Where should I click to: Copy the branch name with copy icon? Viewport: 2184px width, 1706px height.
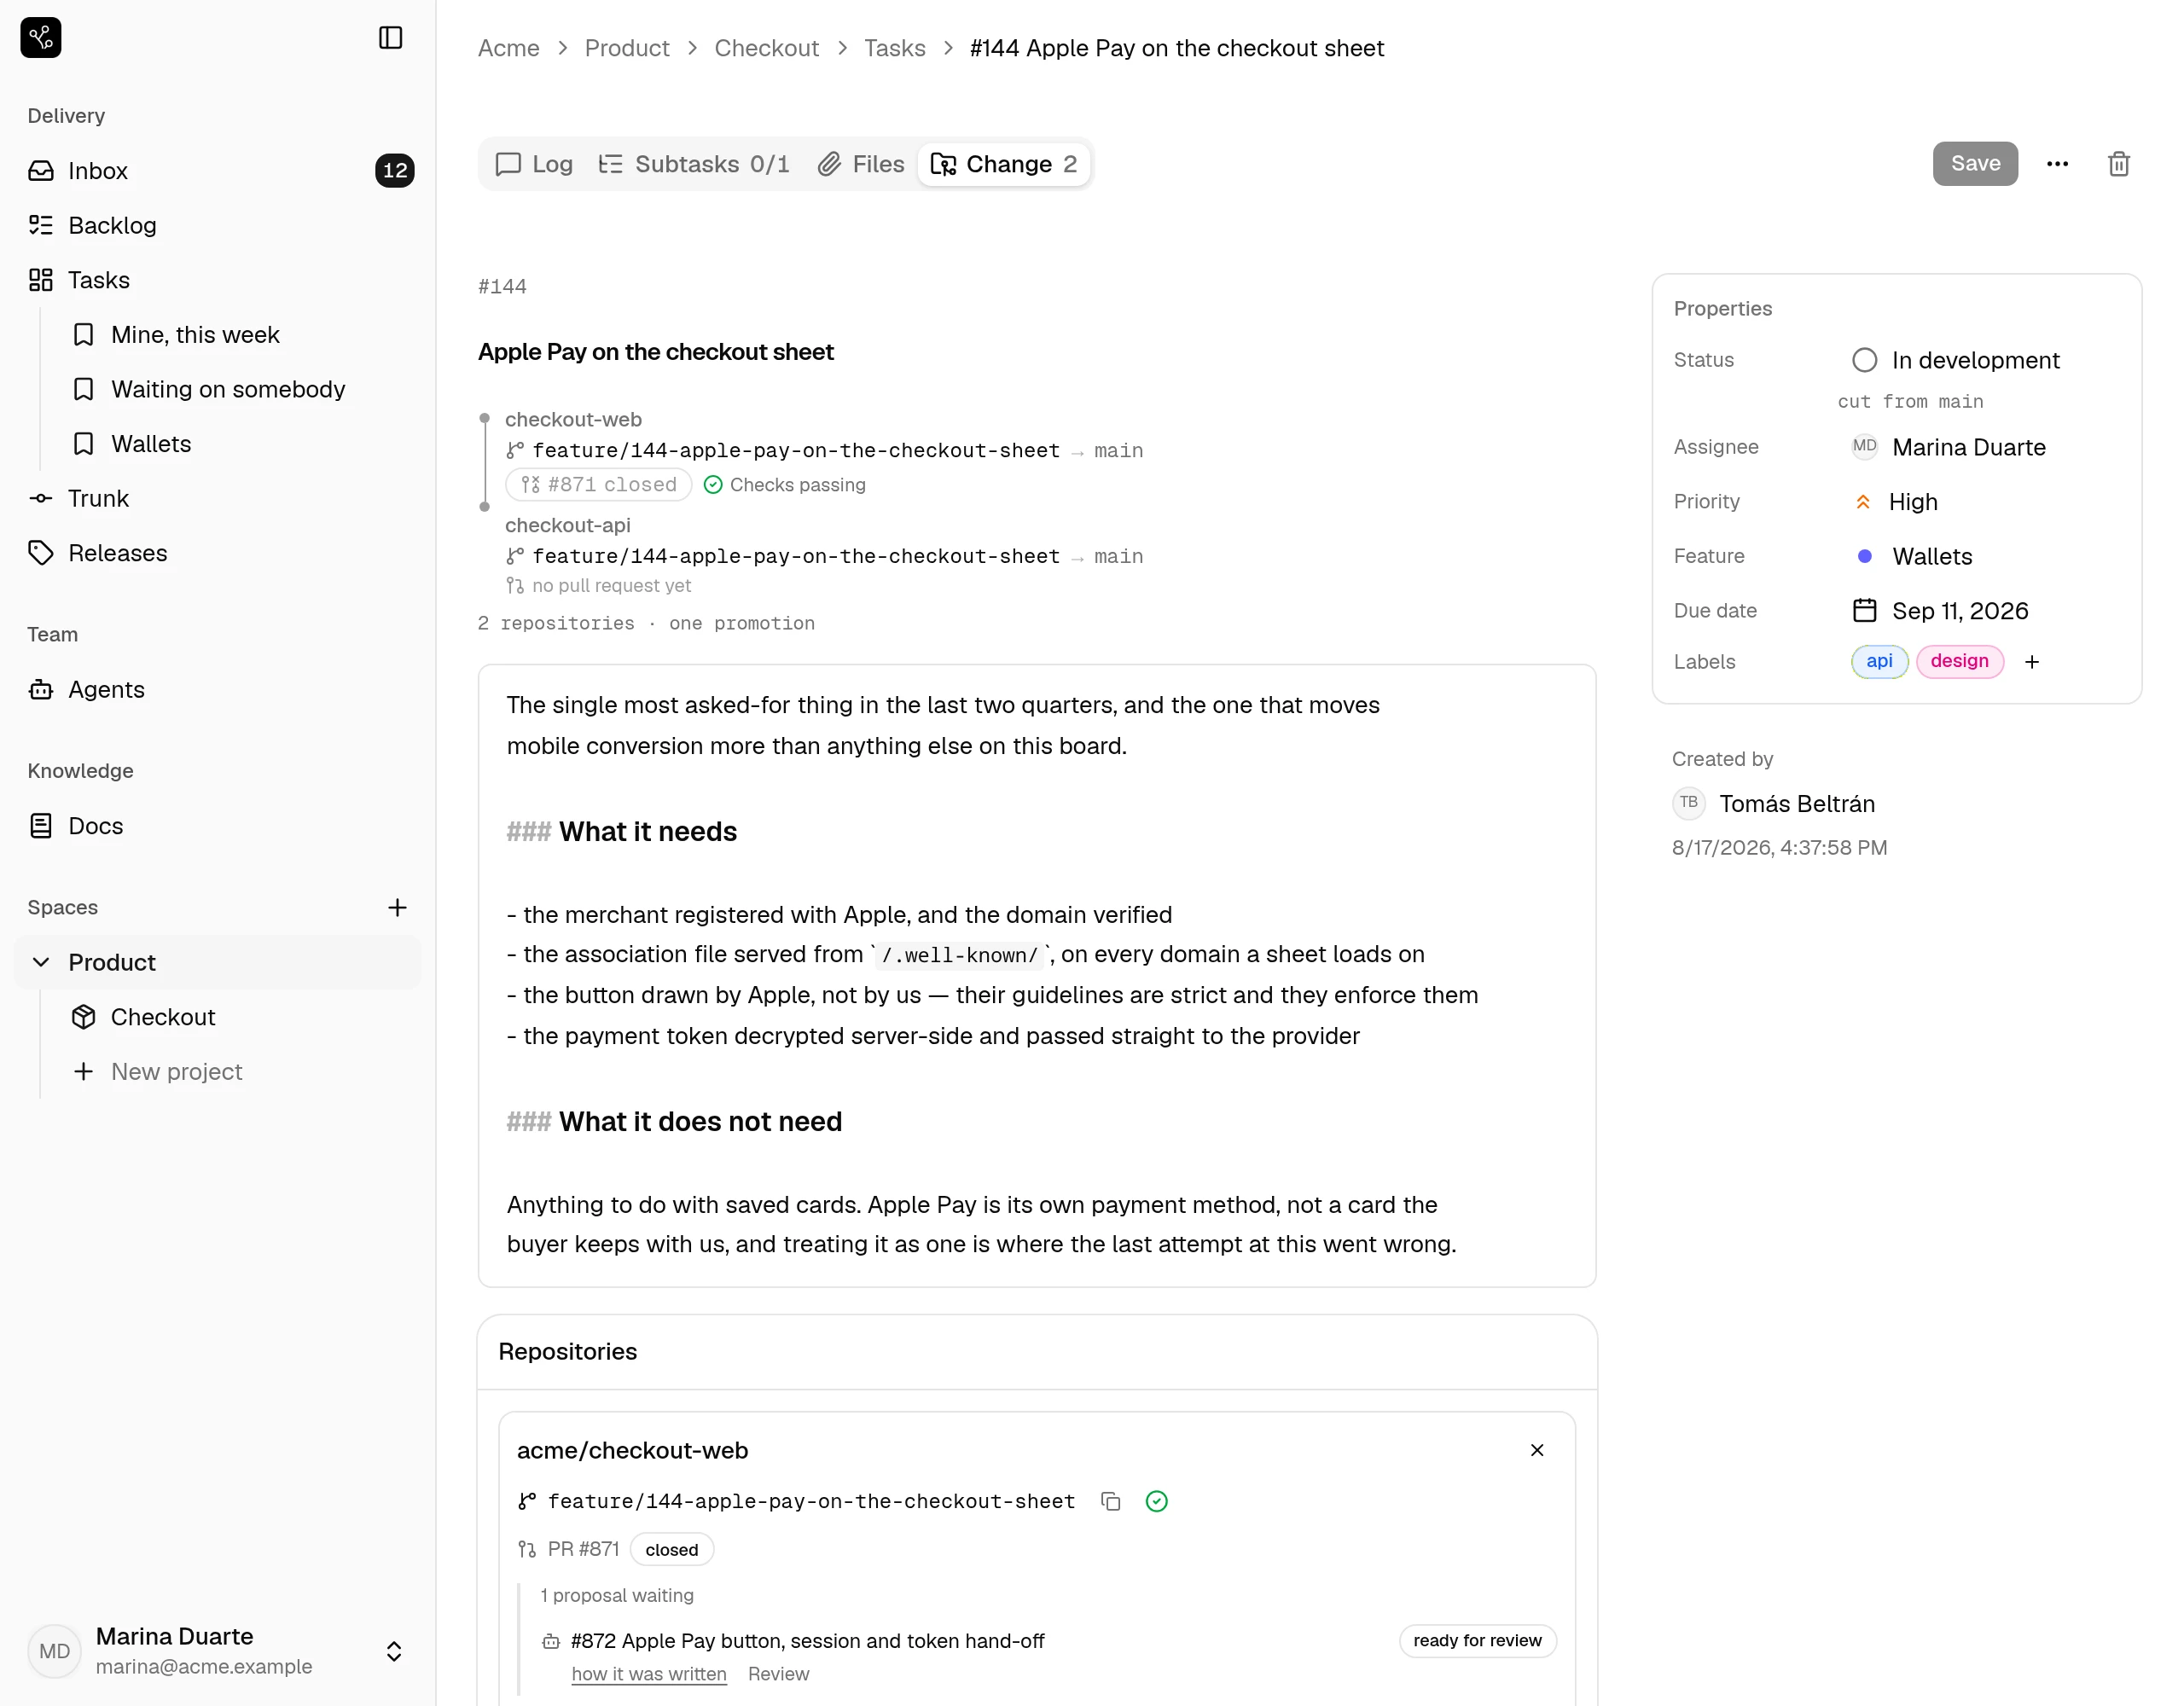pos(1110,1501)
